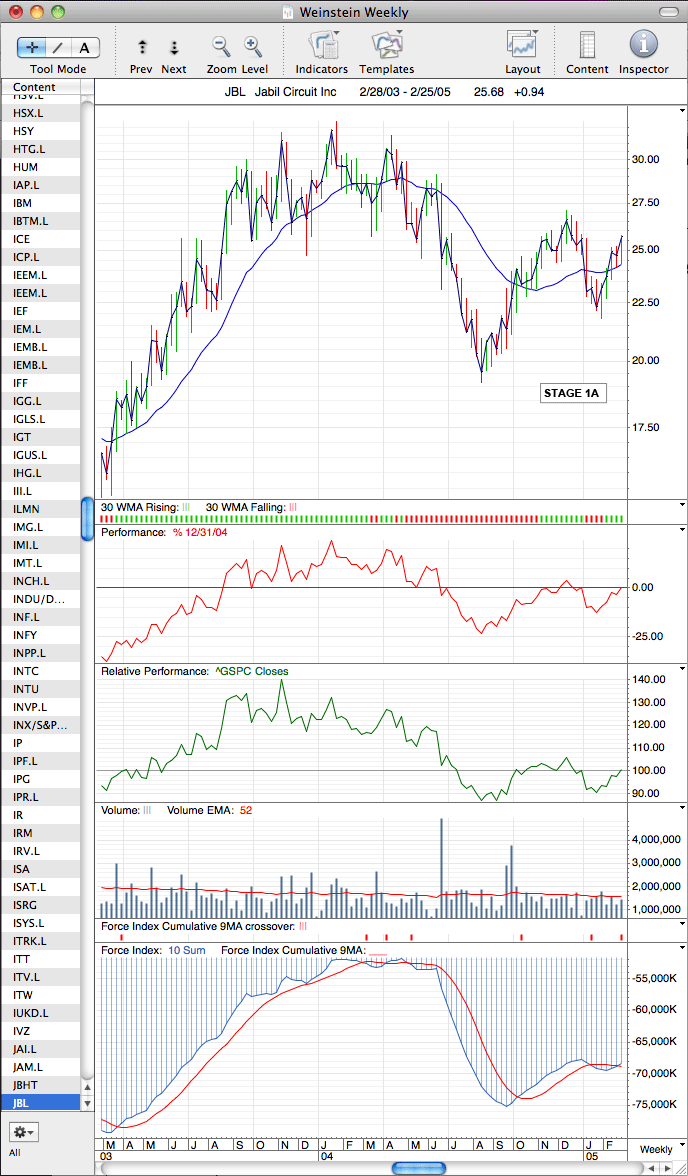
Task: Open 30 WMA pane options triangle
Action: [x=682, y=505]
